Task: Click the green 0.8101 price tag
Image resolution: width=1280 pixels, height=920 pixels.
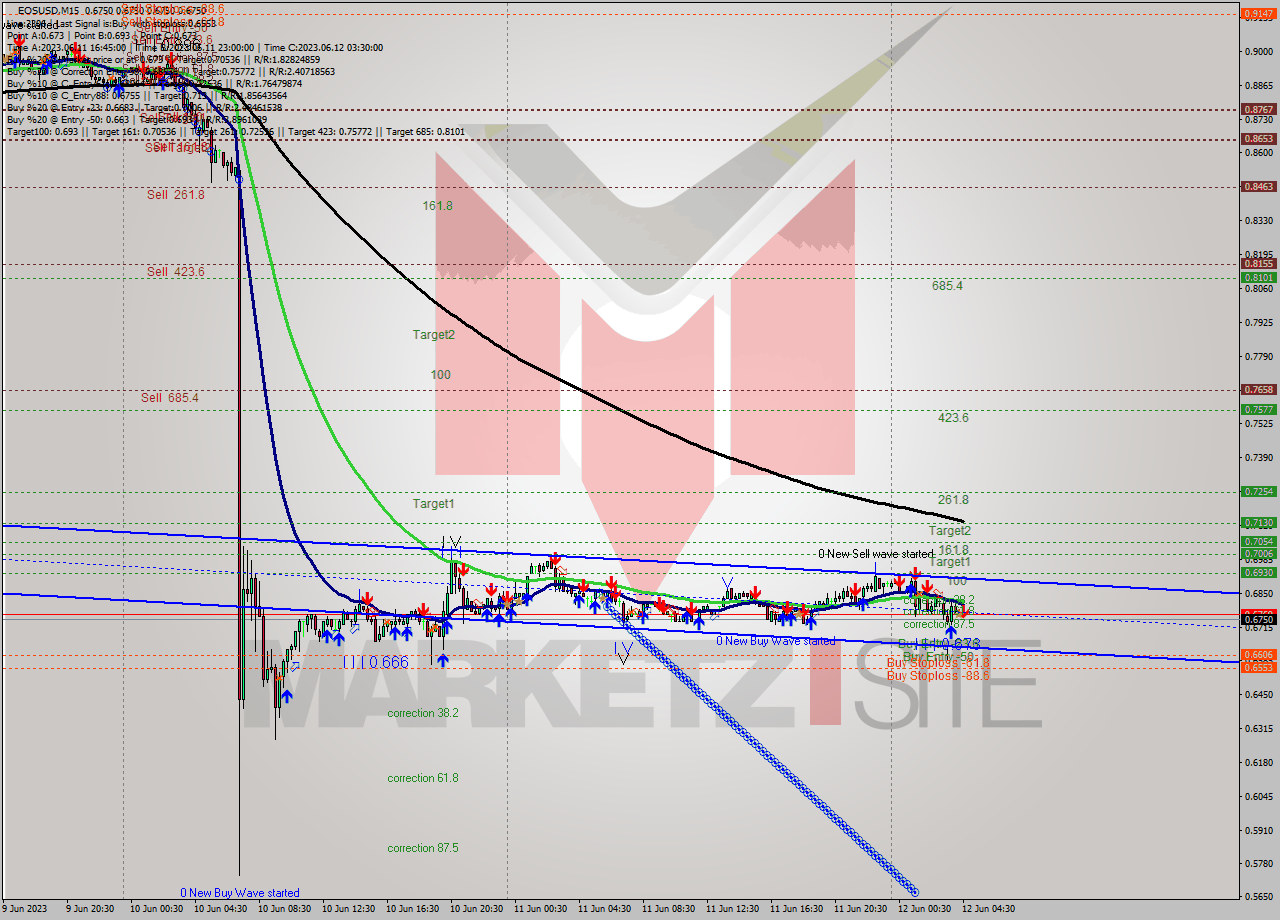Action: 1258,278
